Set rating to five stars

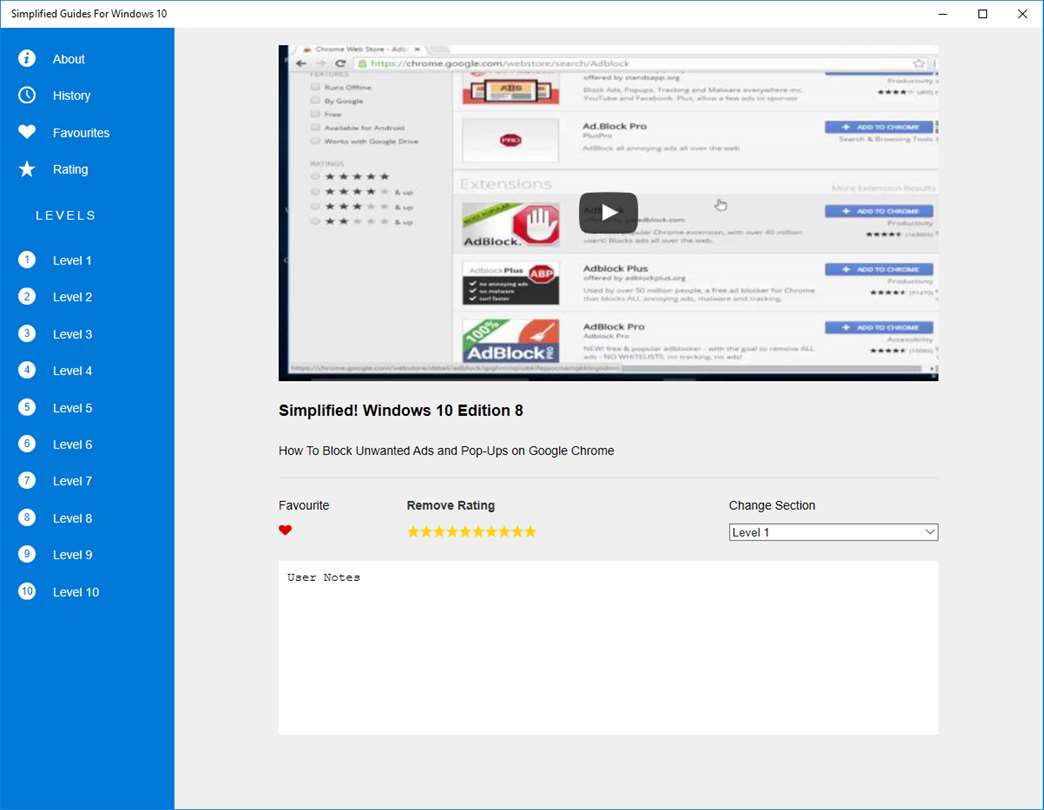(465, 531)
